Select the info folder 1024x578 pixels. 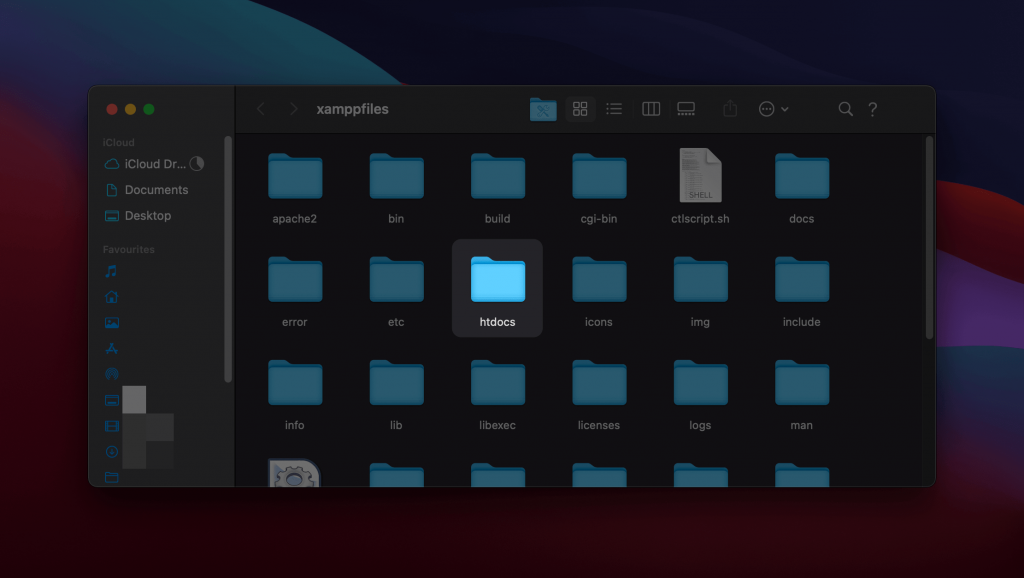(295, 383)
